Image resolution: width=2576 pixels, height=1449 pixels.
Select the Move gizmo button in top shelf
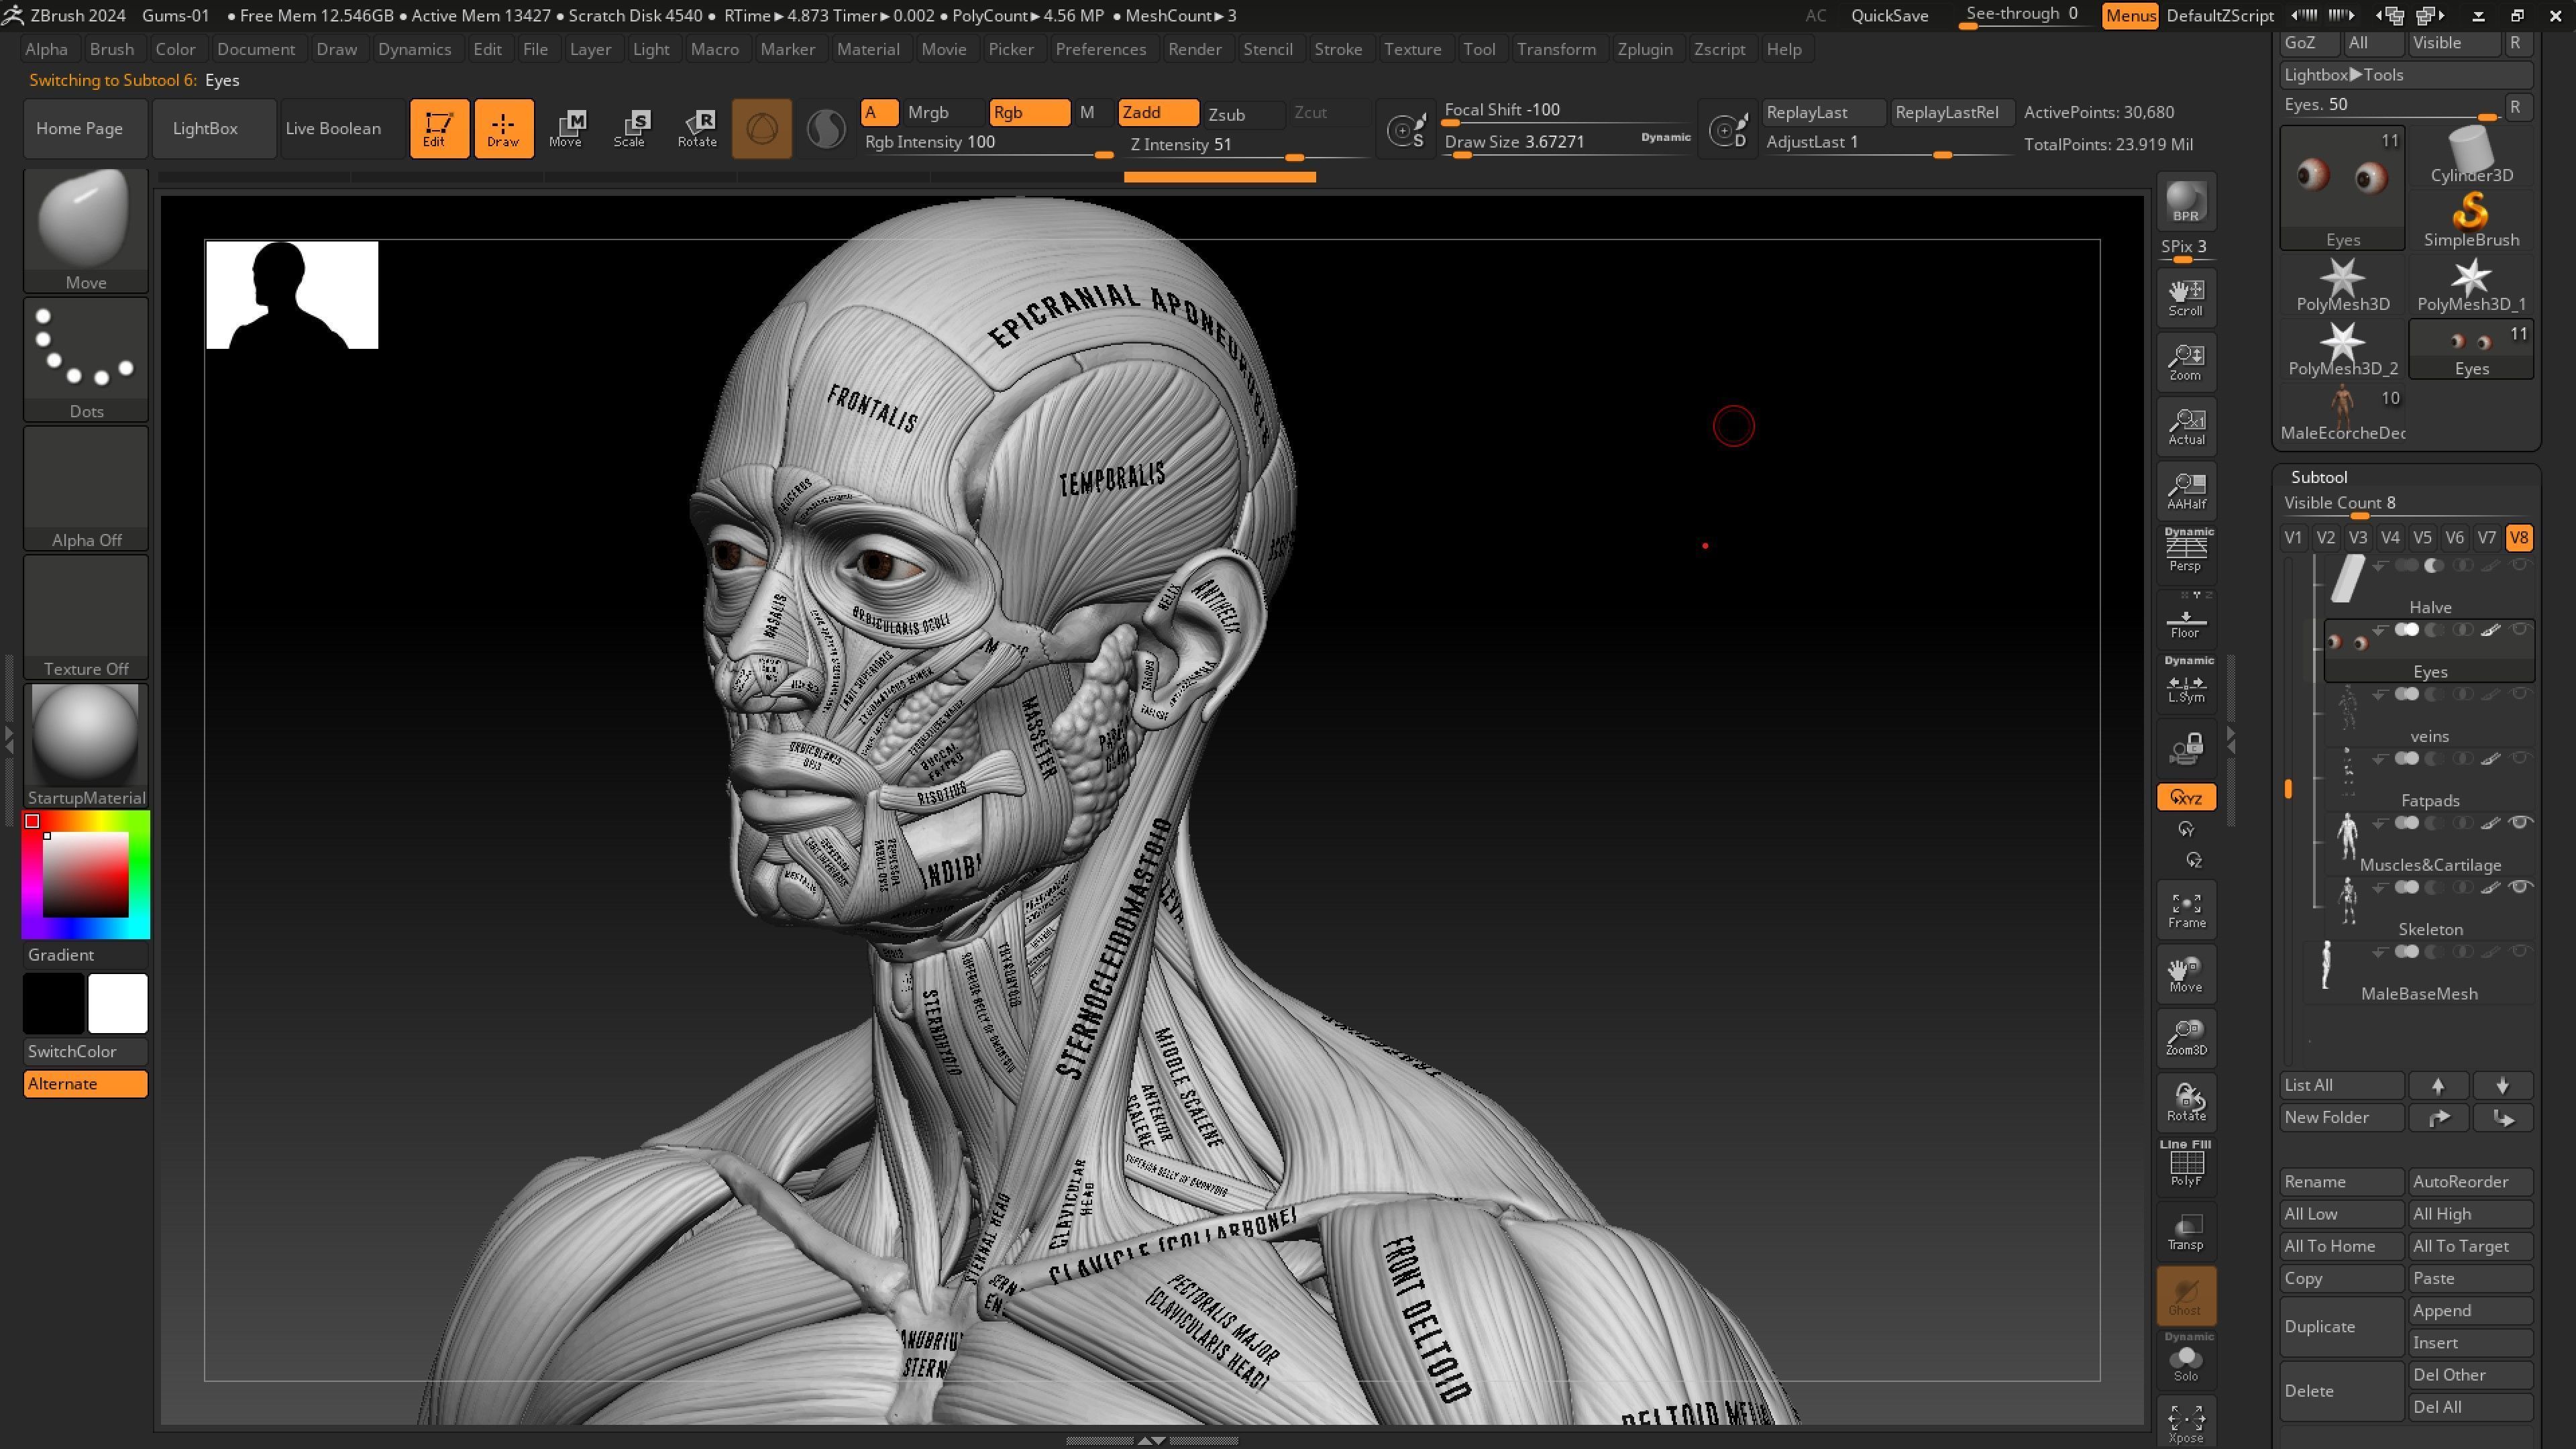[567, 128]
